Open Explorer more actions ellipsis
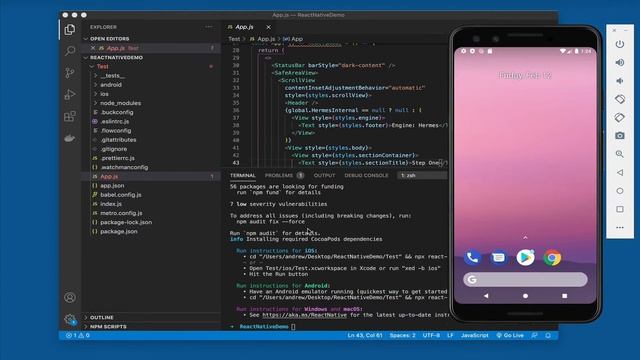The height and width of the screenshot is (360, 640). 209,27
